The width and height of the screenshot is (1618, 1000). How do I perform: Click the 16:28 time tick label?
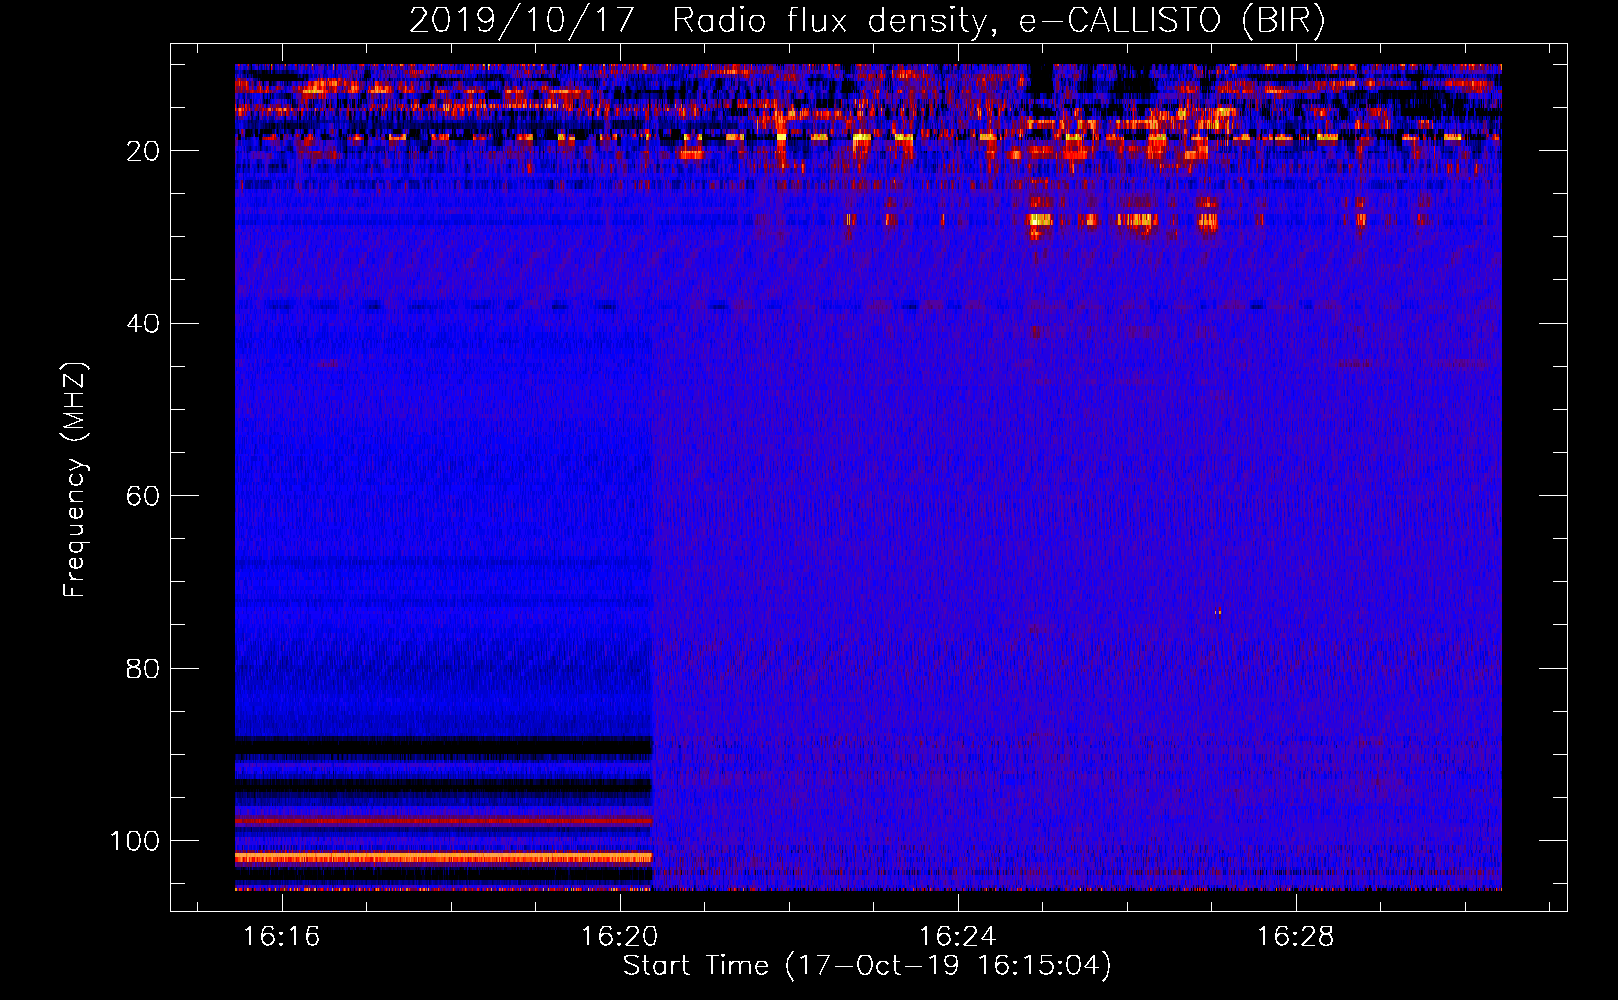(x=1295, y=937)
